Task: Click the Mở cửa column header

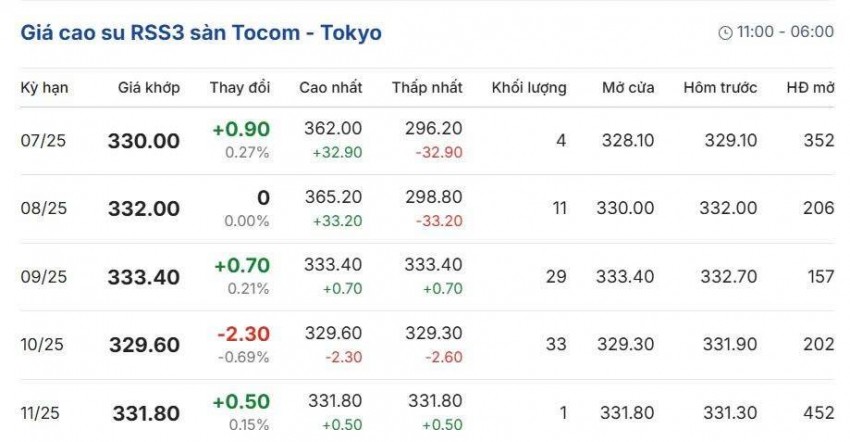Action: click(x=628, y=87)
